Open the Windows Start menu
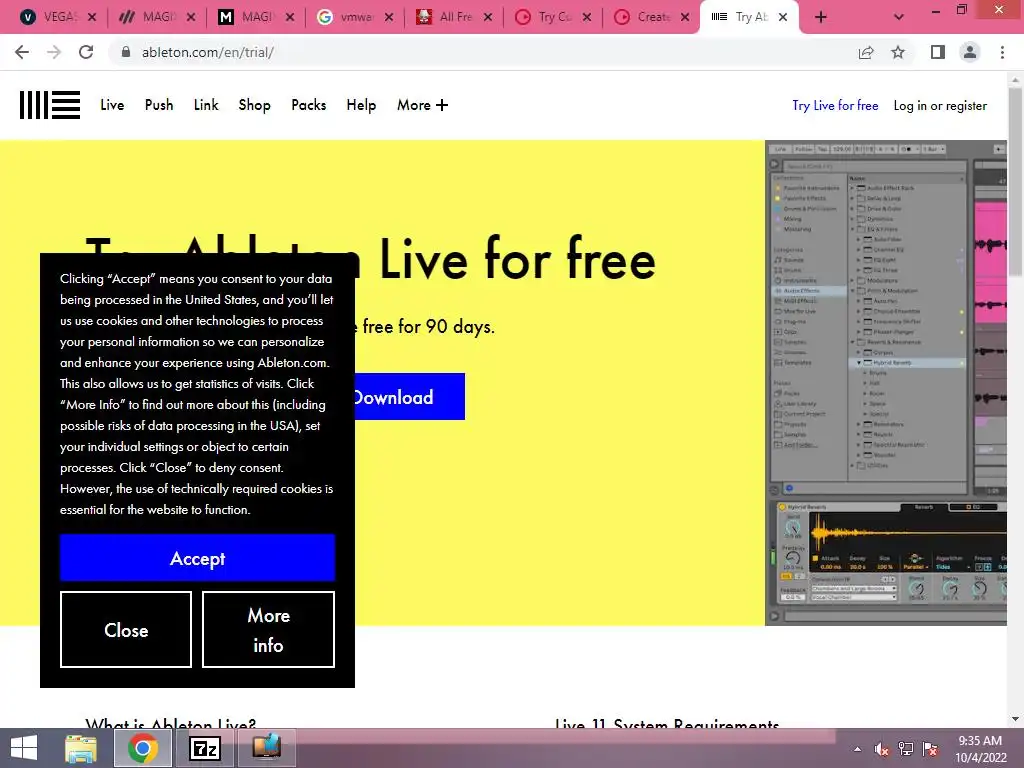Image resolution: width=1024 pixels, height=768 pixels. (24, 748)
